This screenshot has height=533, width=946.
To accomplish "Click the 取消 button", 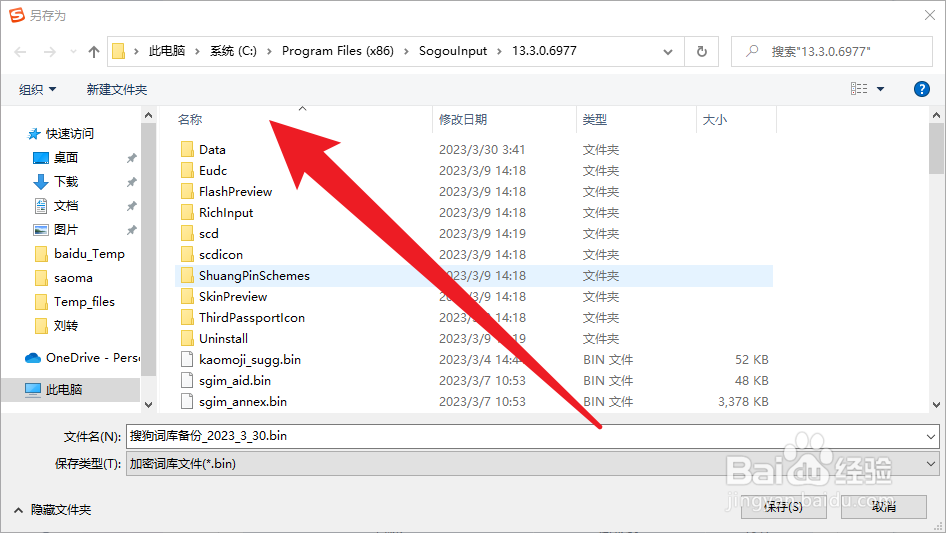I will pyautogui.click(x=884, y=506).
